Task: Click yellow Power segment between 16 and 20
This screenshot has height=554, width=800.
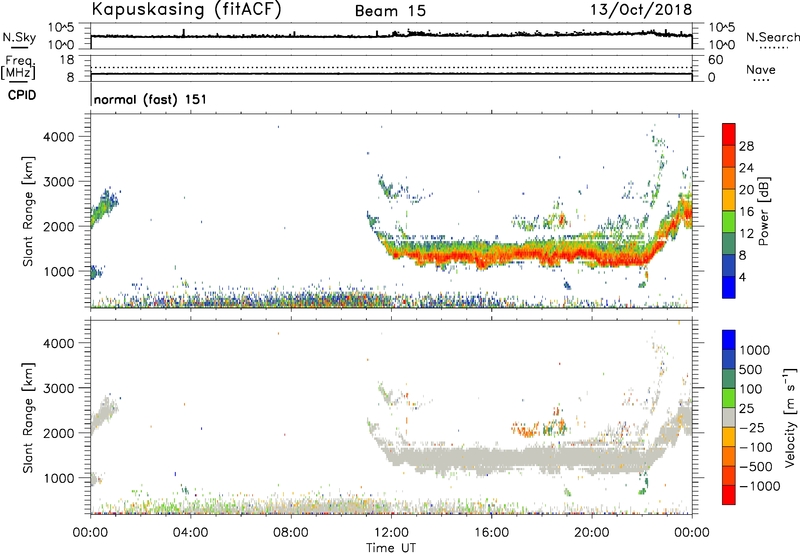Action: (729, 200)
